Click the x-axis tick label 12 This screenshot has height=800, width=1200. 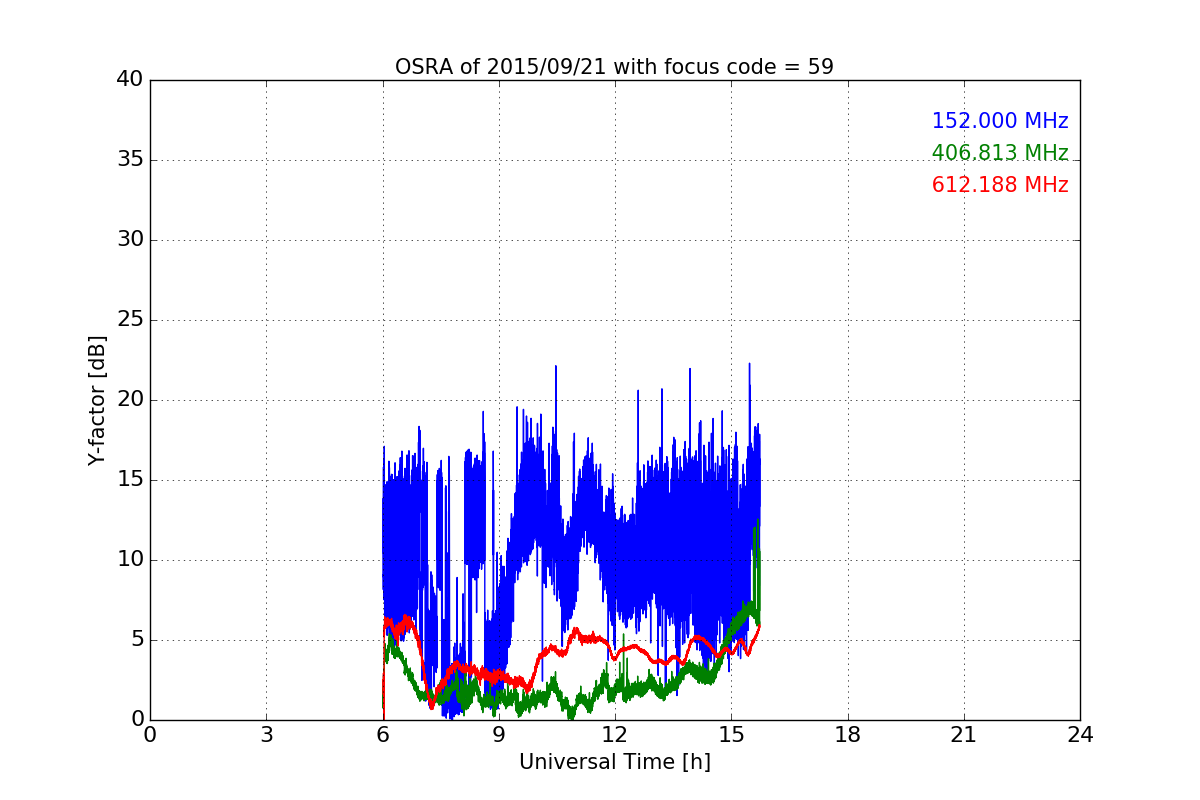click(x=615, y=735)
